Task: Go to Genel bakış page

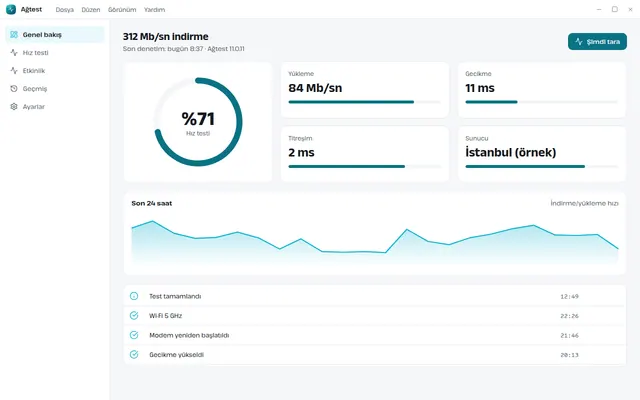Action: [55, 35]
